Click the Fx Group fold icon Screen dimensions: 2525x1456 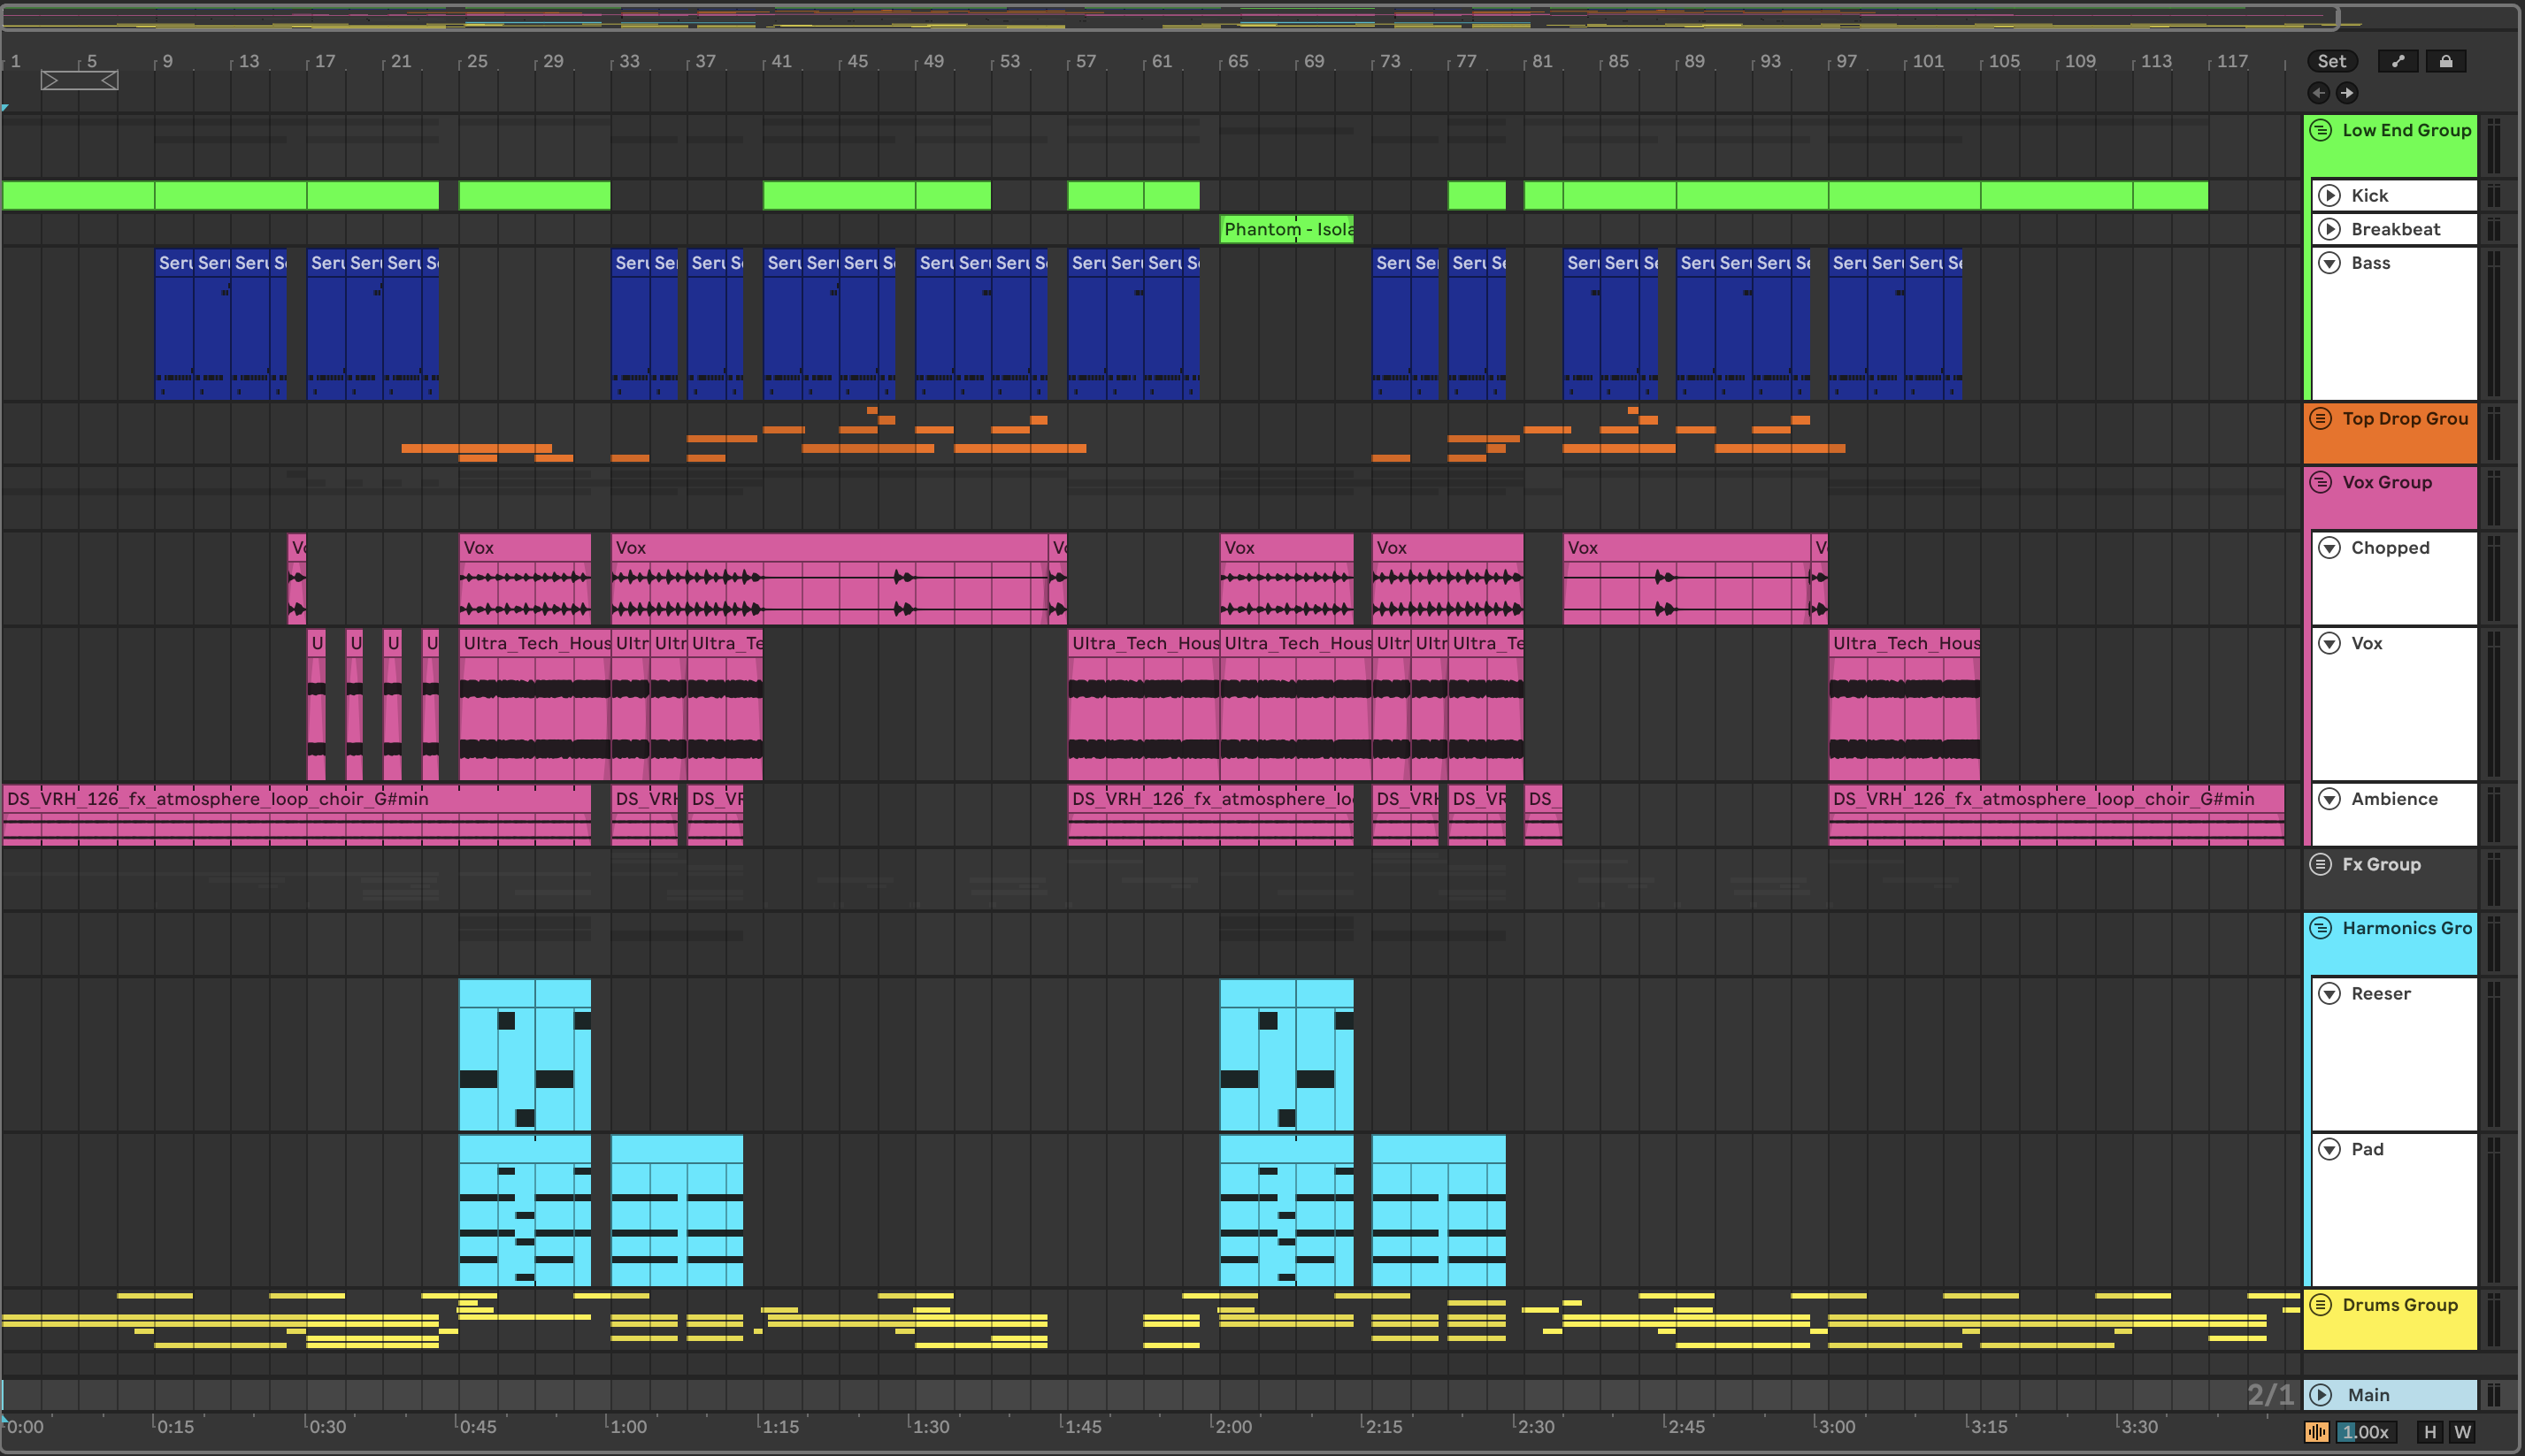pyautogui.click(x=2321, y=864)
